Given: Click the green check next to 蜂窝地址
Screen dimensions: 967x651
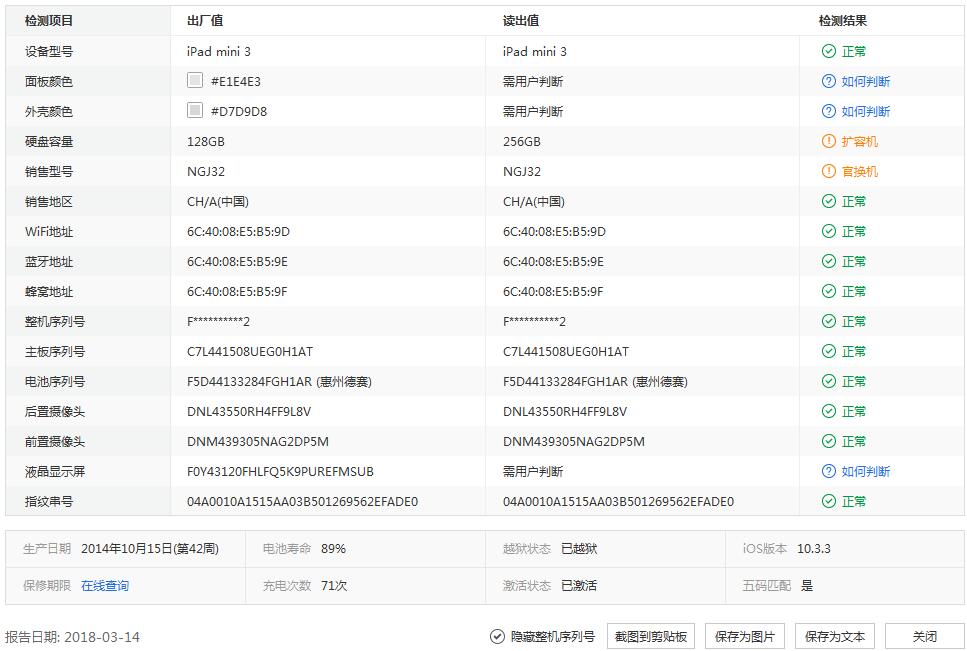Looking at the screenshot, I should 827,291.
